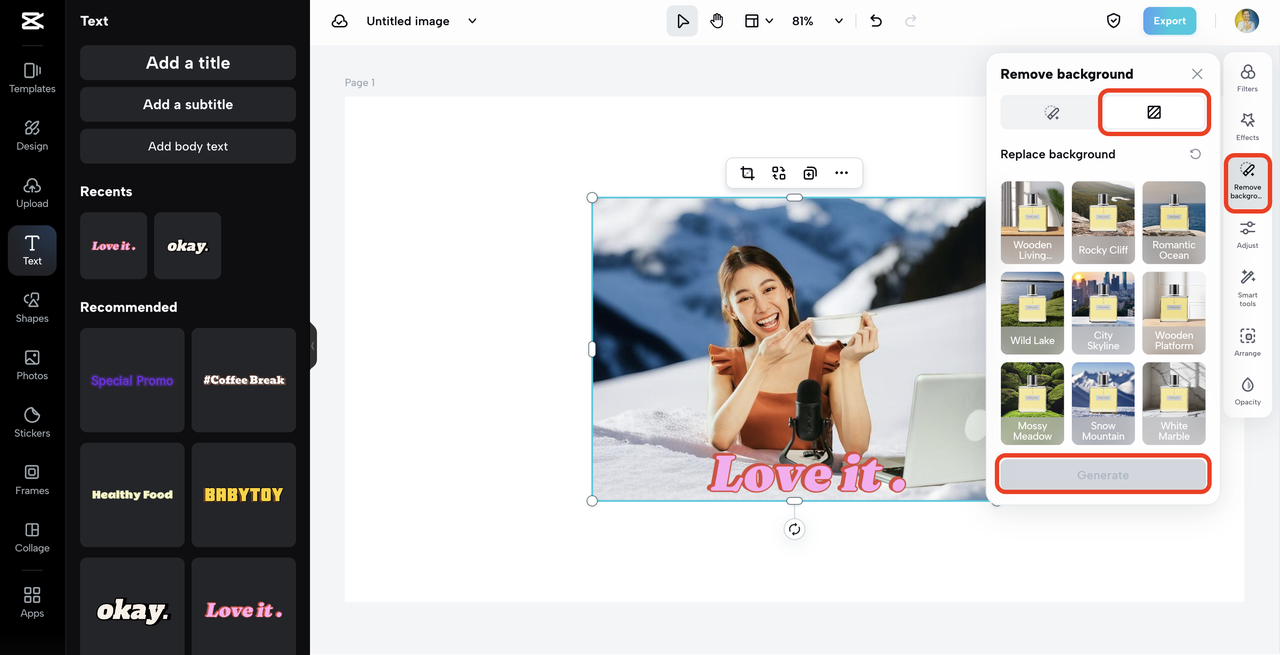Choose the Snow Mountain background
The height and width of the screenshot is (655, 1280).
[x=1103, y=403]
